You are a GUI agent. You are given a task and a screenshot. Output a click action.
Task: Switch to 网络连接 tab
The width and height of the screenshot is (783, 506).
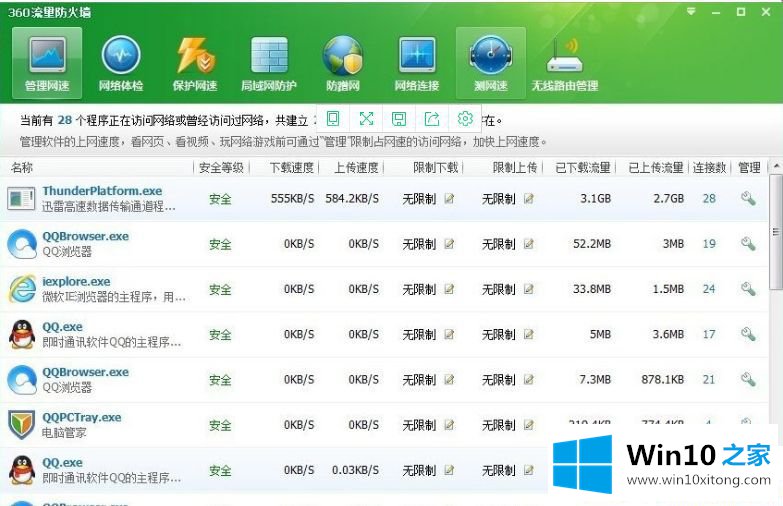(x=416, y=63)
